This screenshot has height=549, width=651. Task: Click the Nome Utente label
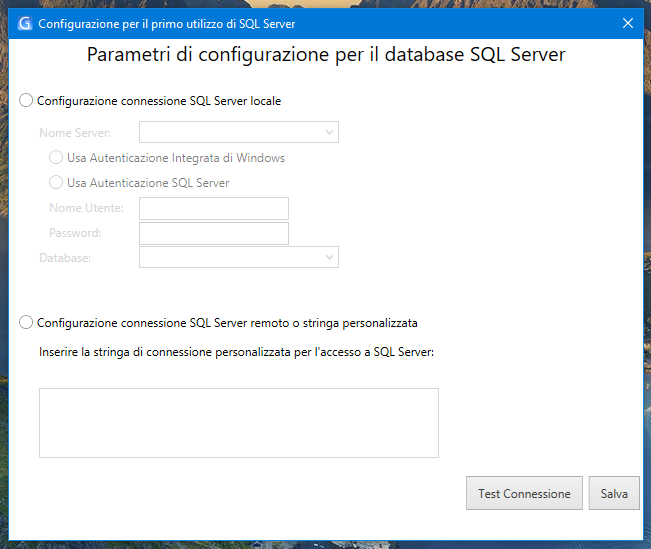[86, 208]
